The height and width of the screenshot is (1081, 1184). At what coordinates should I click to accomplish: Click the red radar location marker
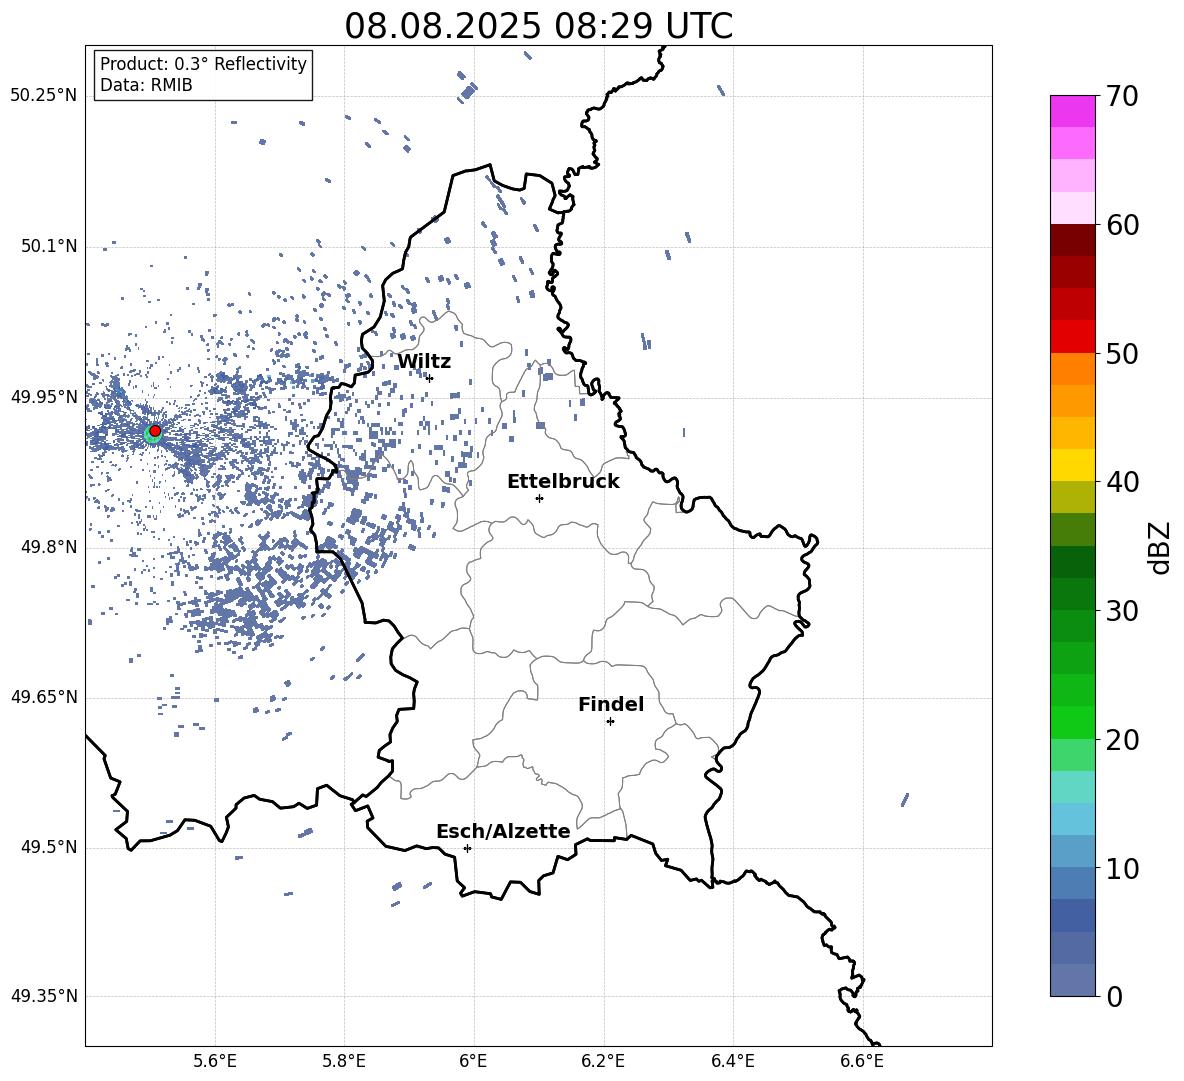(x=155, y=431)
